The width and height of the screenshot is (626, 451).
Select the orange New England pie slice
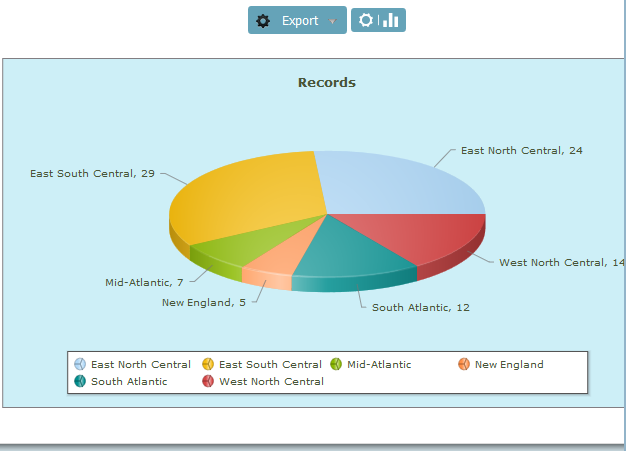285,257
